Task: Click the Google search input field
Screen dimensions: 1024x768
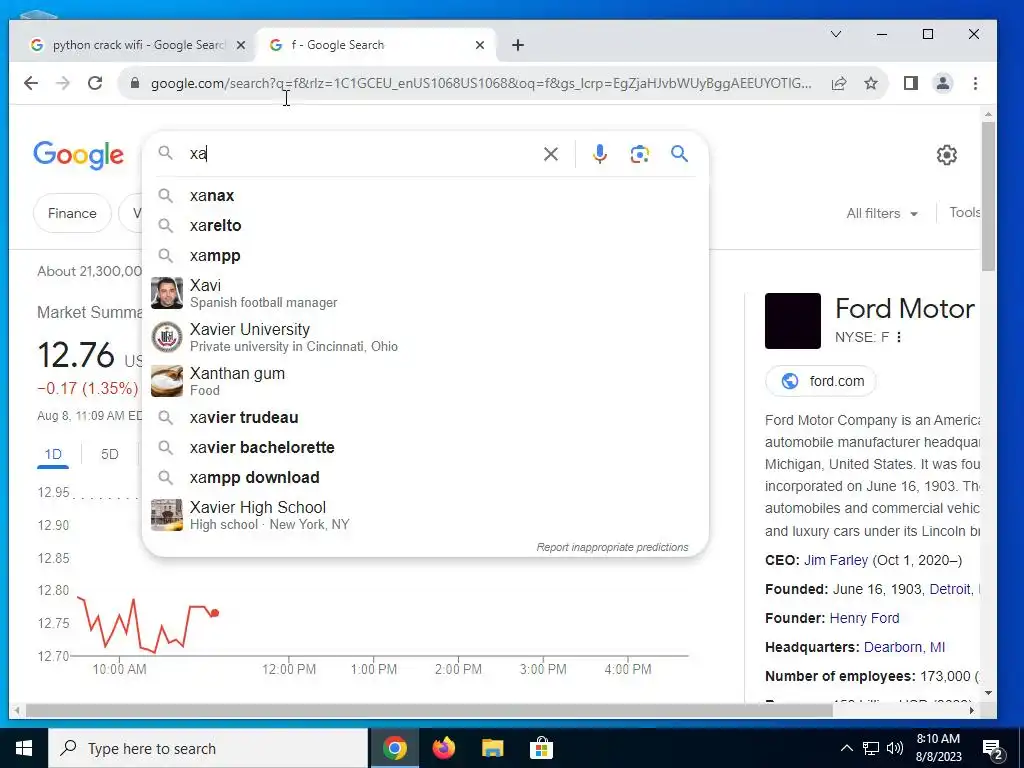Action: coord(362,154)
